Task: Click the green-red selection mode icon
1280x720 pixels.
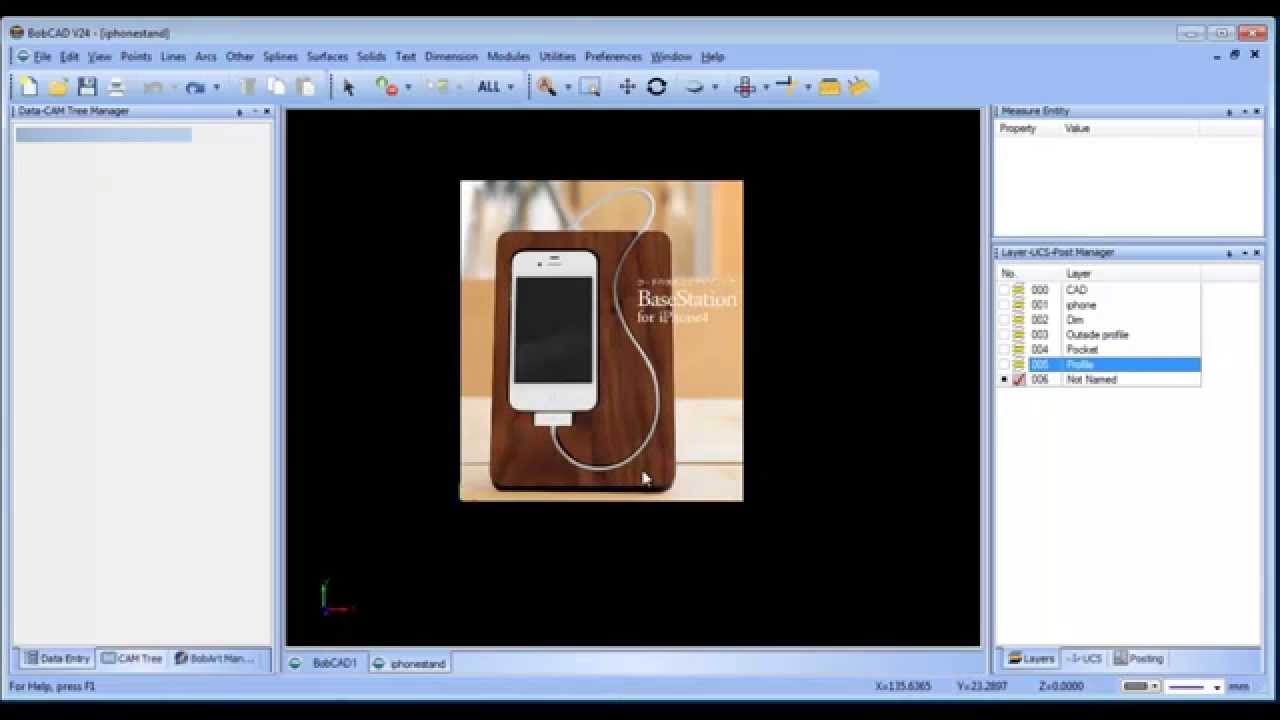Action: [x=386, y=87]
